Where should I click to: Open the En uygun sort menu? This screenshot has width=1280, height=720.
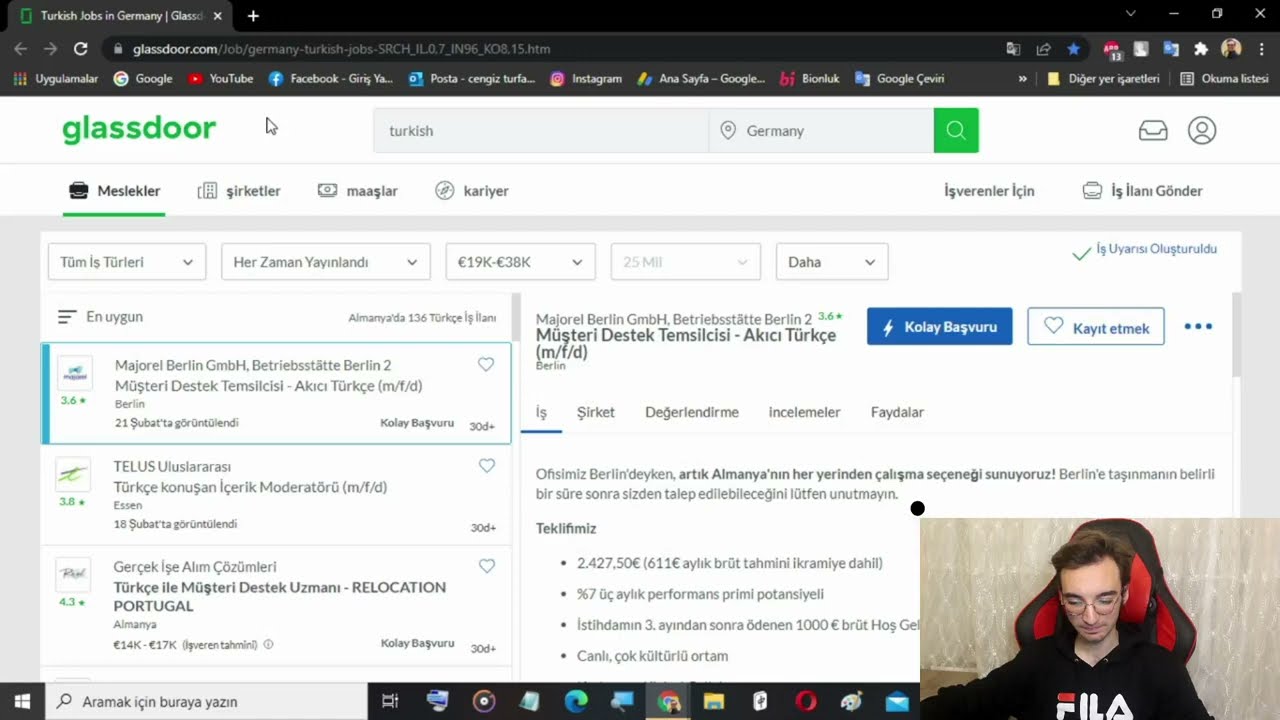100,317
